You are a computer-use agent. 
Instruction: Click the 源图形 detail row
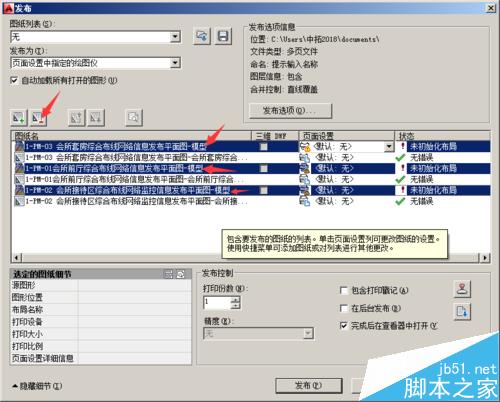click(x=101, y=285)
